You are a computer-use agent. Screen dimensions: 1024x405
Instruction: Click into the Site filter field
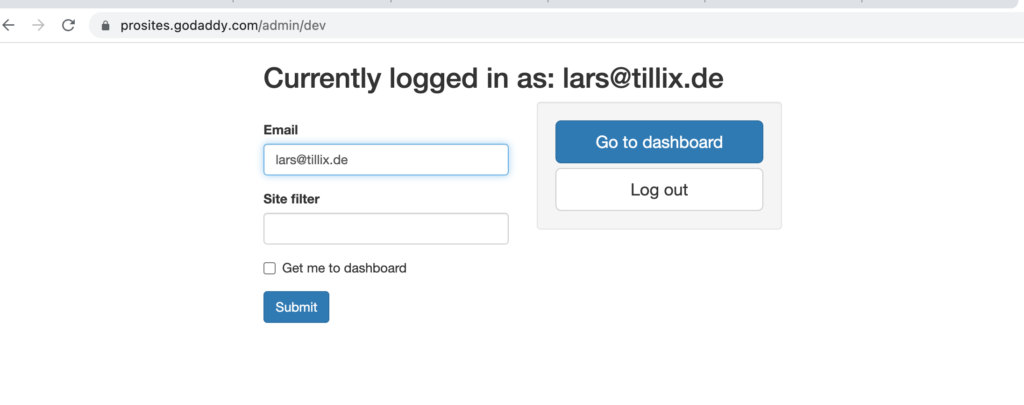tap(386, 229)
